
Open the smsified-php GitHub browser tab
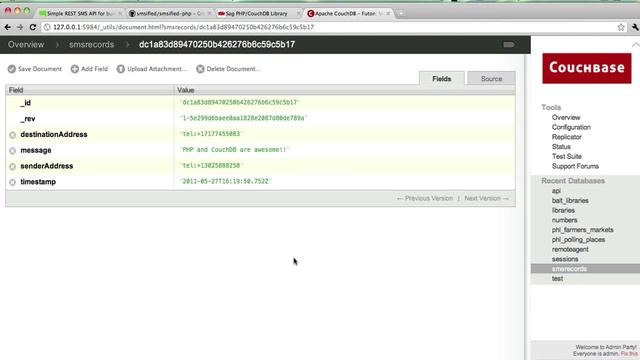coord(170,13)
